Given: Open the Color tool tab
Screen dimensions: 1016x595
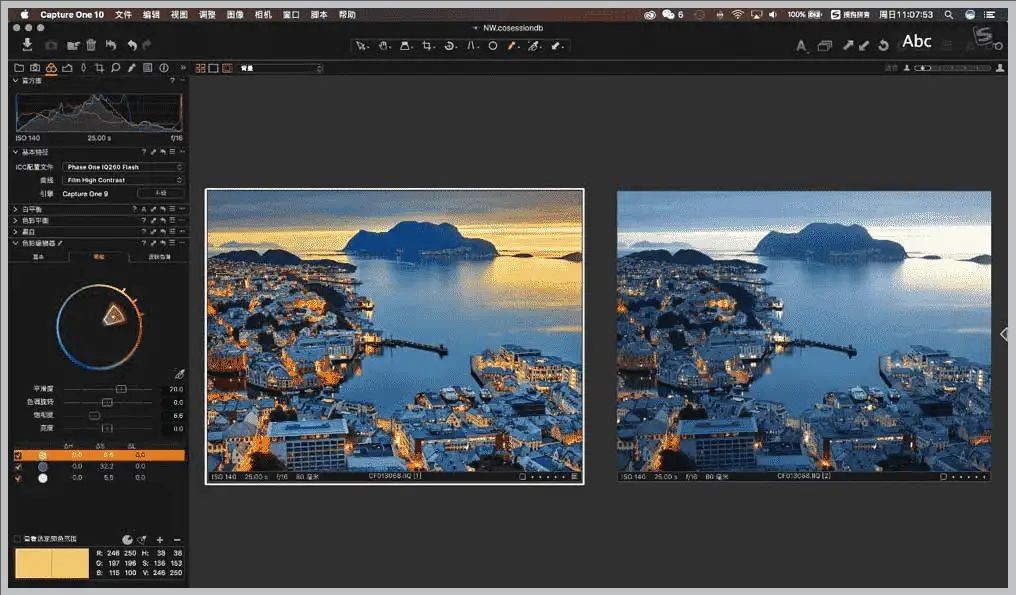Looking at the screenshot, I should click(x=51, y=68).
